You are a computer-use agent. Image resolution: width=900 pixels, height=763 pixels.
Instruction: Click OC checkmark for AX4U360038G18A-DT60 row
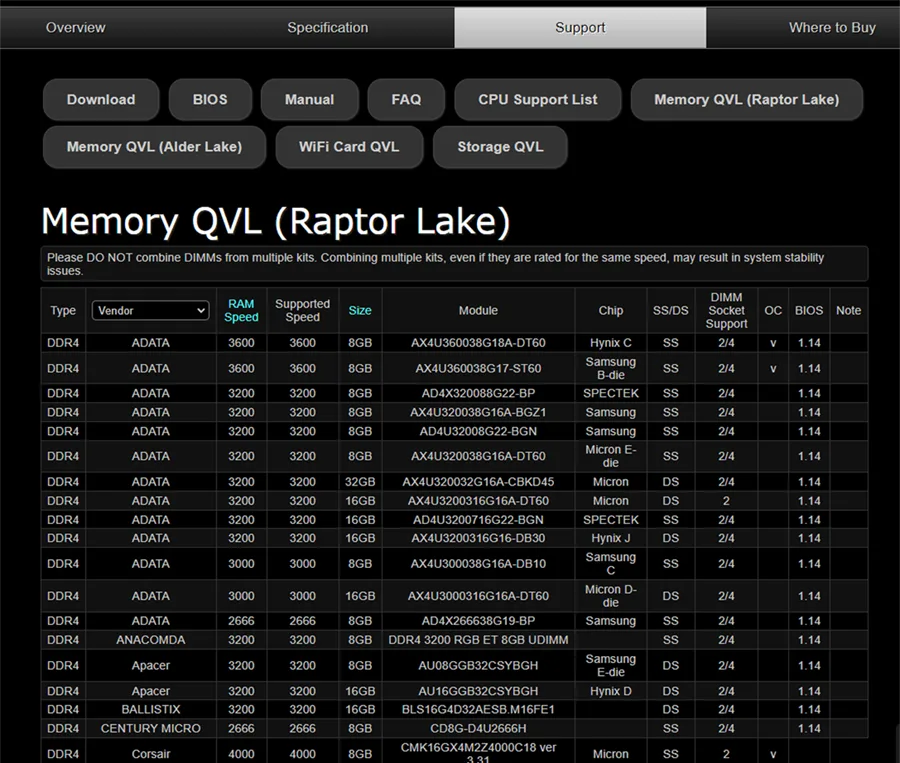773,343
